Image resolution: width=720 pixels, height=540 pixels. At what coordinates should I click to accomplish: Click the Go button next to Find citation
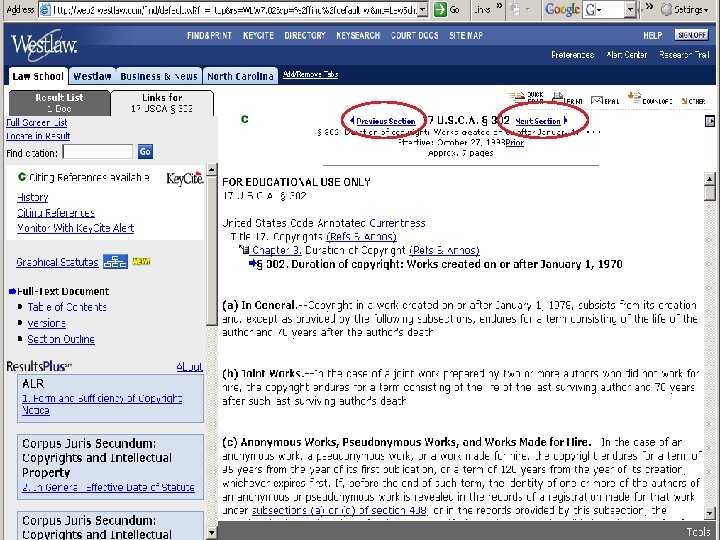(x=145, y=152)
